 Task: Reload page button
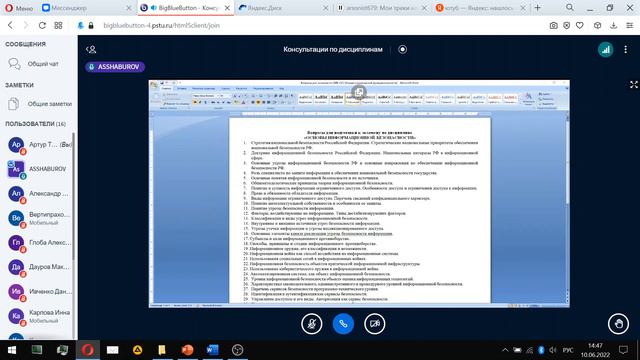pyautogui.click(x=42, y=25)
